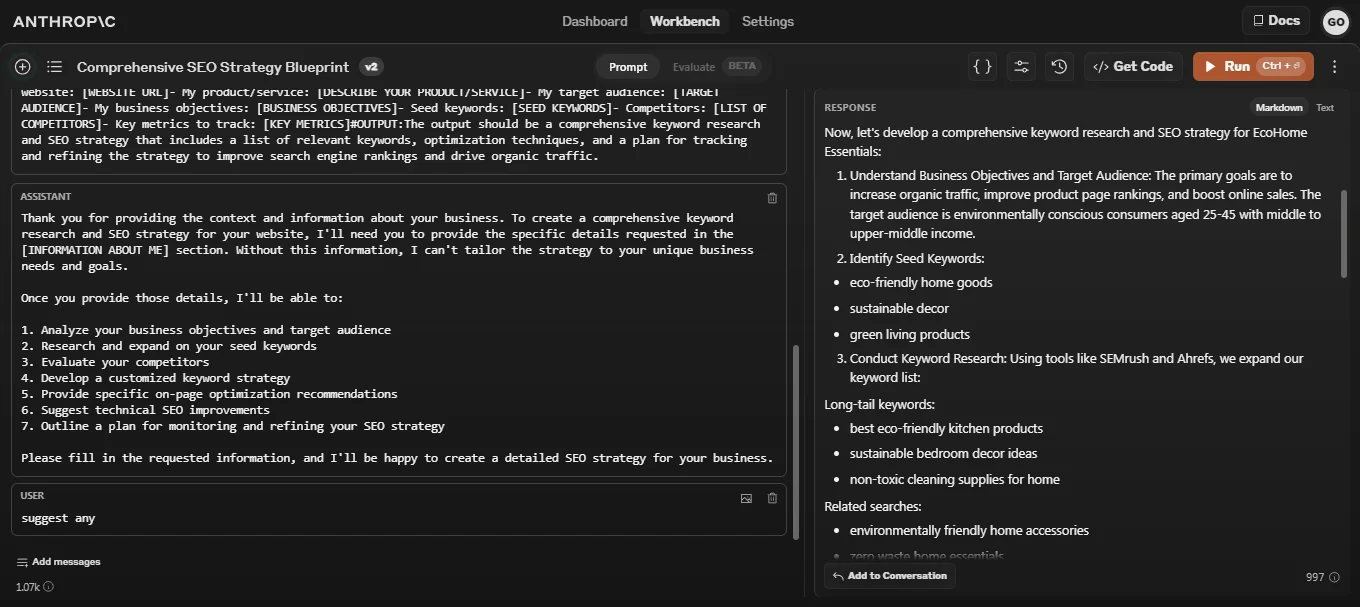The width and height of the screenshot is (1360, 607).
Task: Click the Get Code button
Action: pos(1133,67)
